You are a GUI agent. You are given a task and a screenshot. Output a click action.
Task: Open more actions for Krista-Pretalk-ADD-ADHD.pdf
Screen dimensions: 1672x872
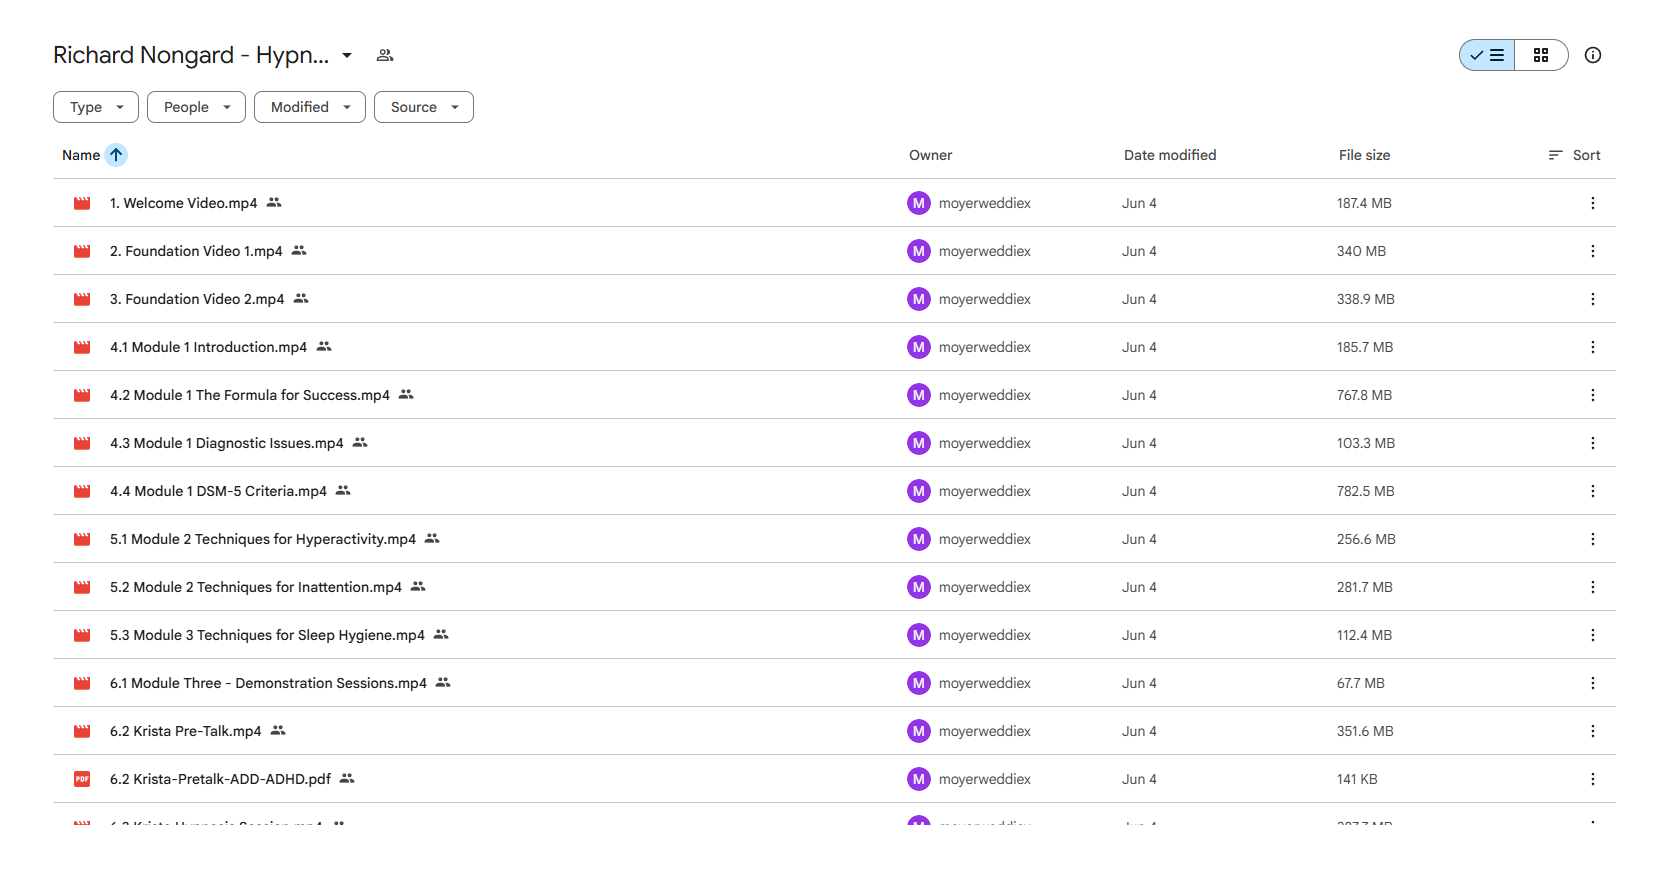pos(1593,779)
